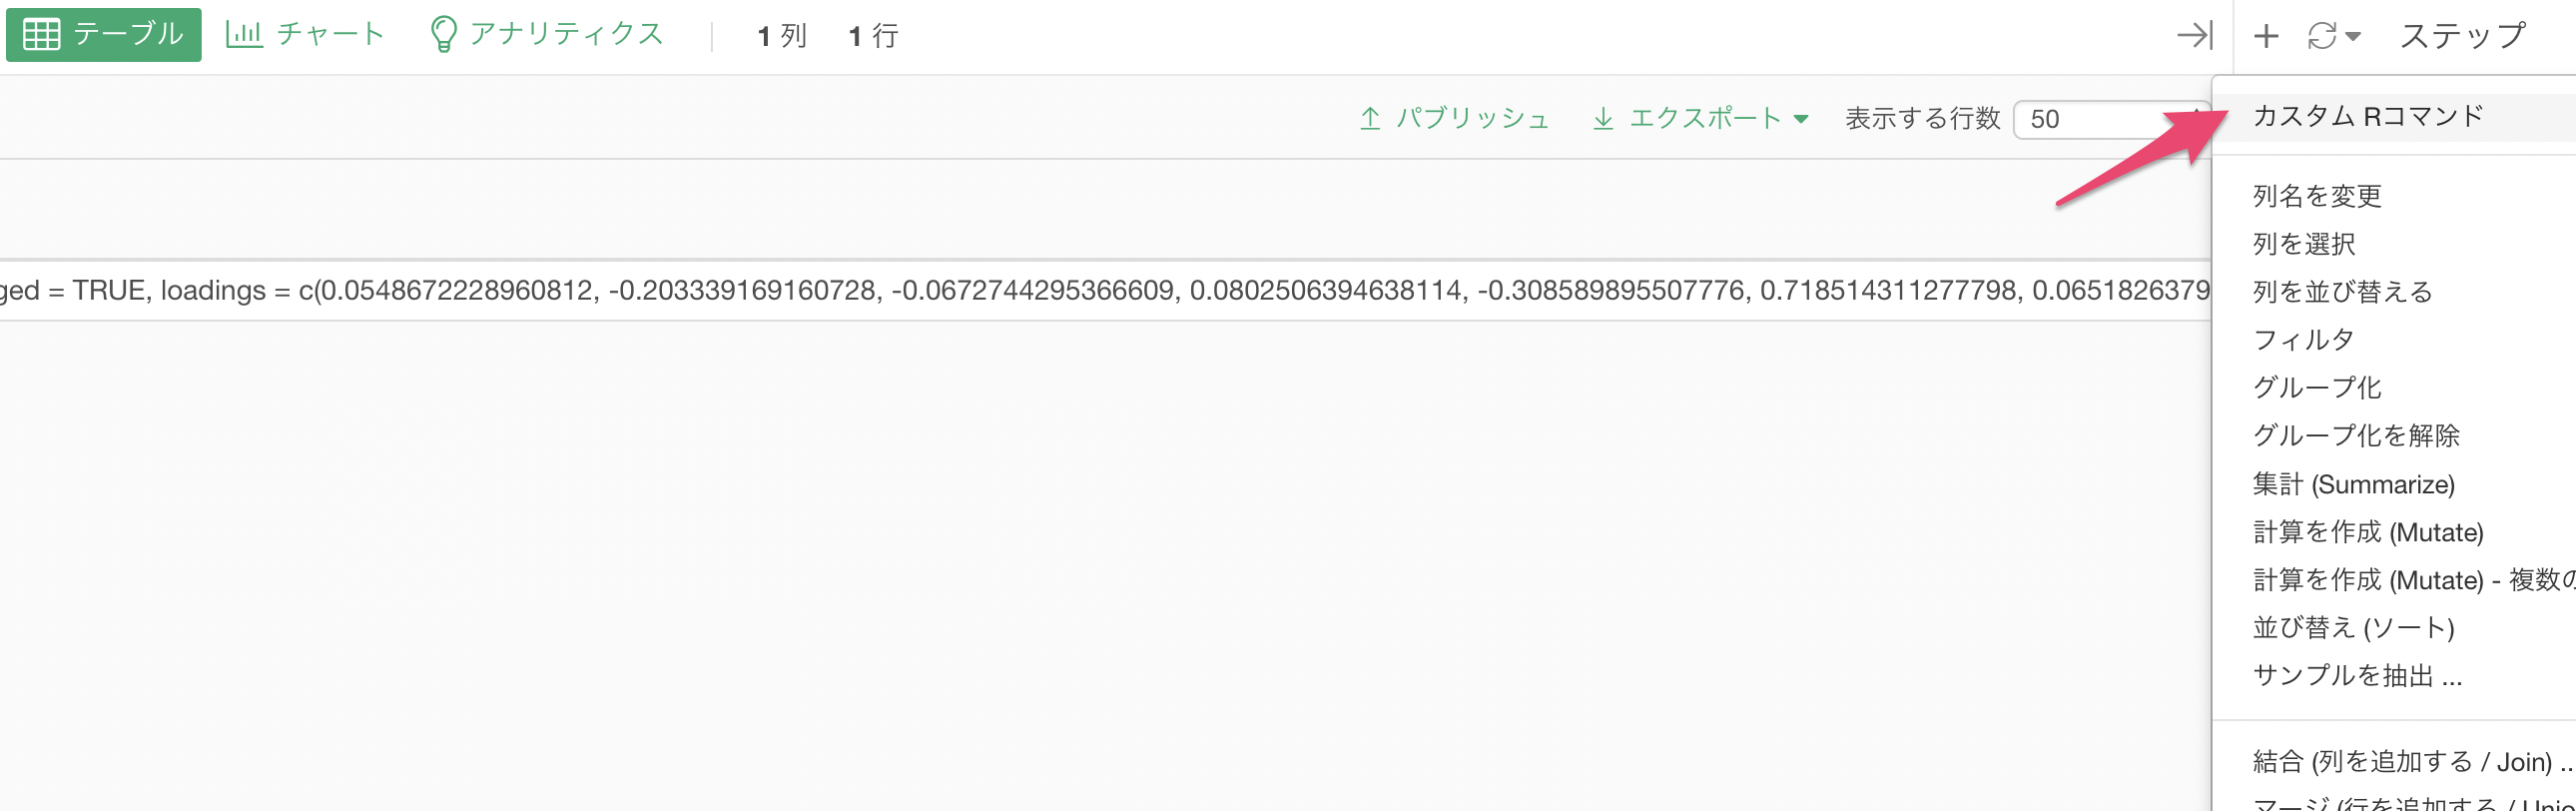Choose 計算を作成 (Mutate) entry
The width and height of the screenshot is (2576, 811).
coord(2368,532)
